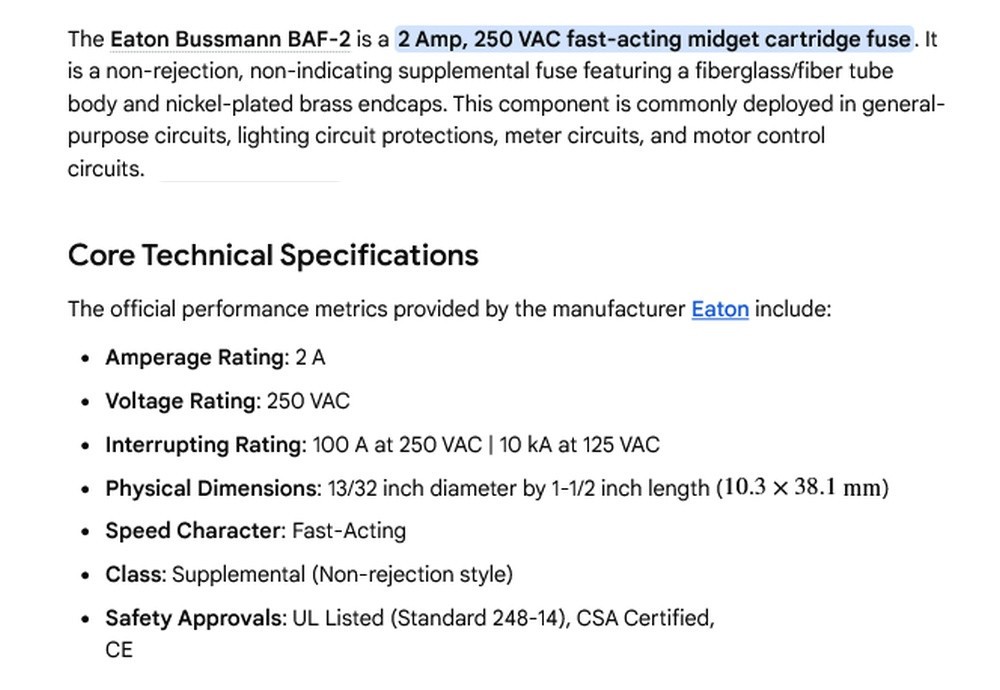Select the Interrupting Rating label
This screenshot has height=690, width=1000.
point(206,444)
